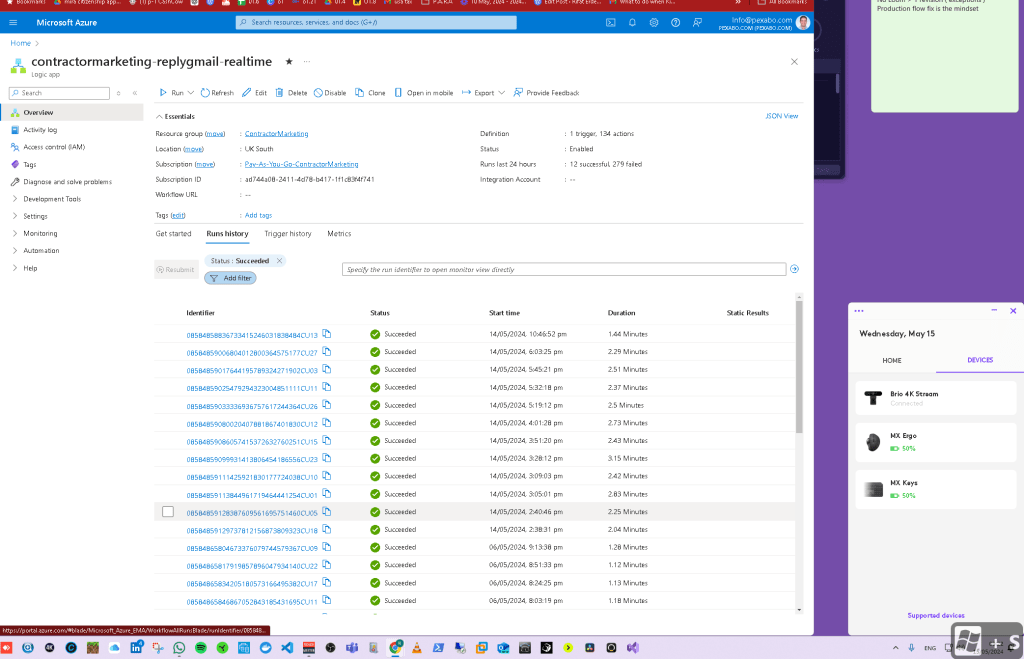Select Brio 4K Stream device card
This screenshot has width=1024, height=659.
click(936, 398)
